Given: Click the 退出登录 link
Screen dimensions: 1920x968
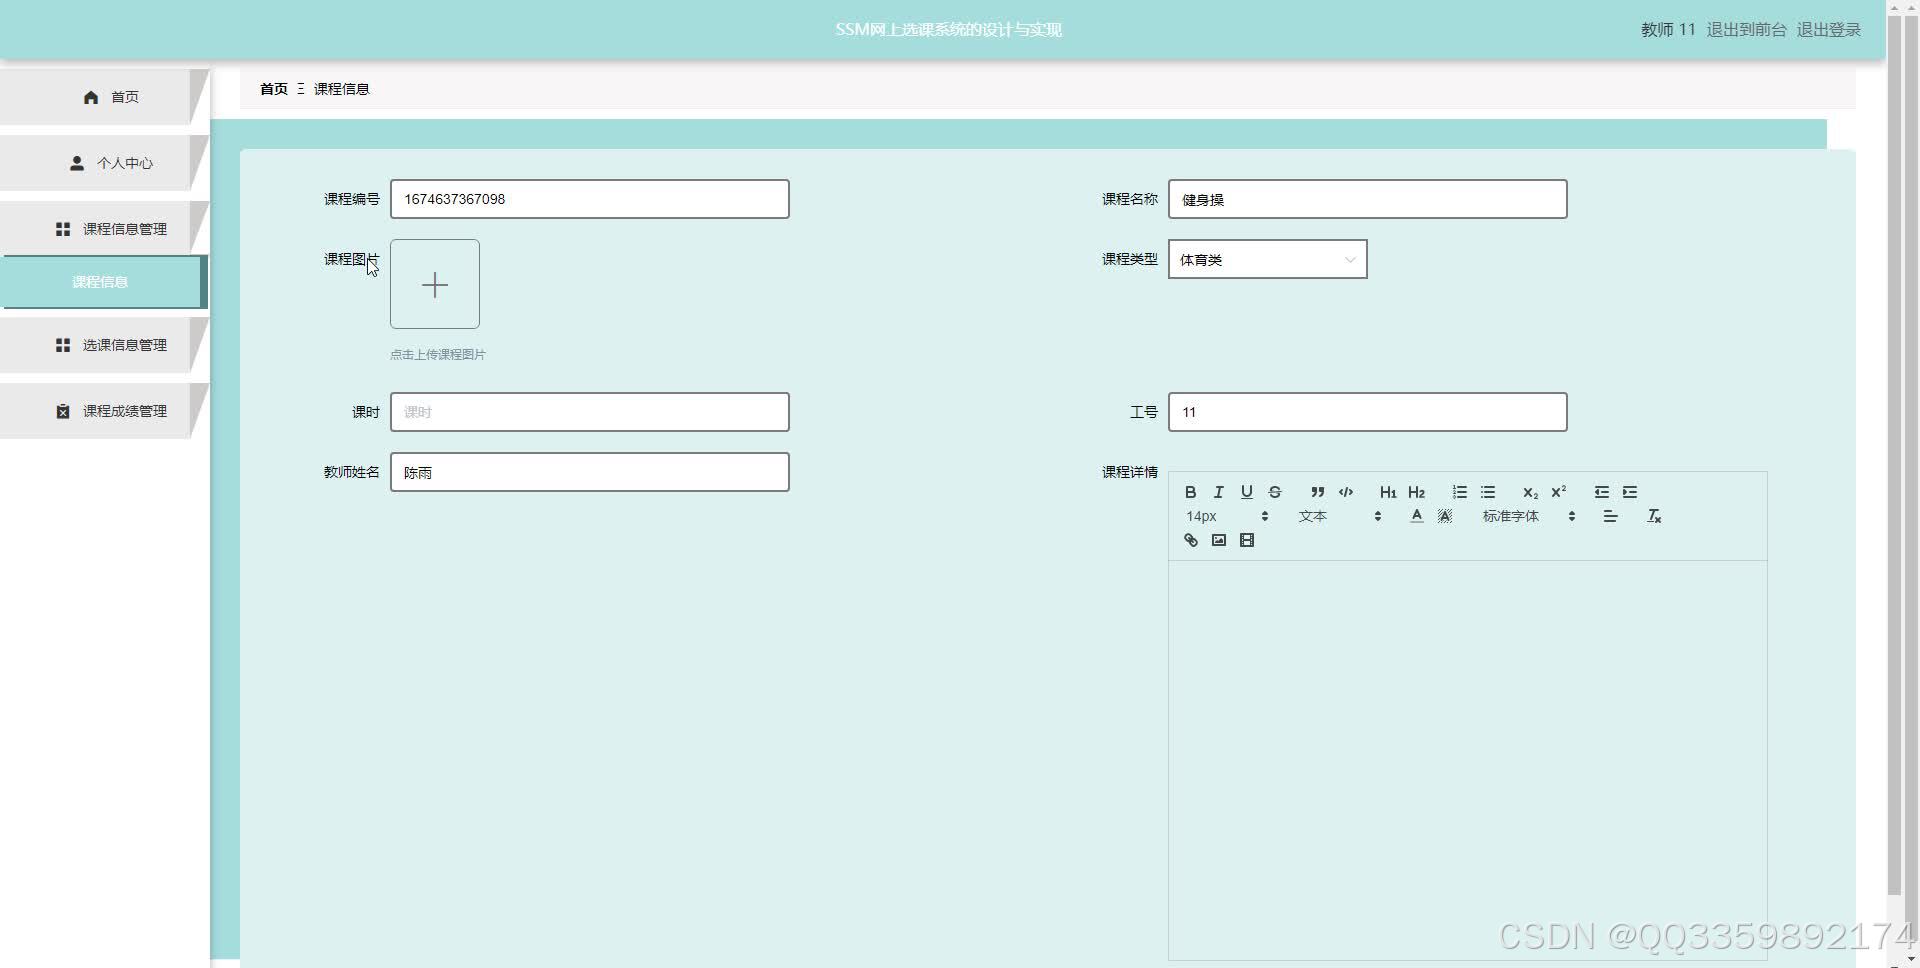Looking at the screenshot, I should coord(1829,30).
